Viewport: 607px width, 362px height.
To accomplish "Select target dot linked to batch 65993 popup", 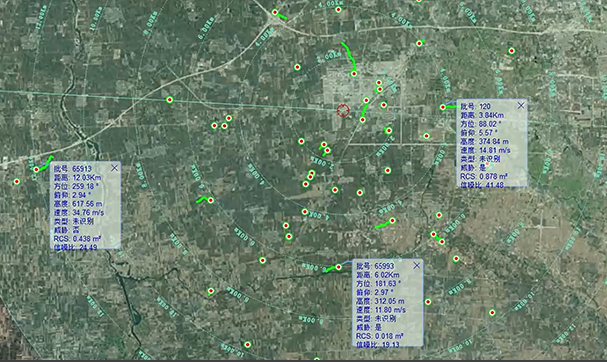I will tap(339, 267).
